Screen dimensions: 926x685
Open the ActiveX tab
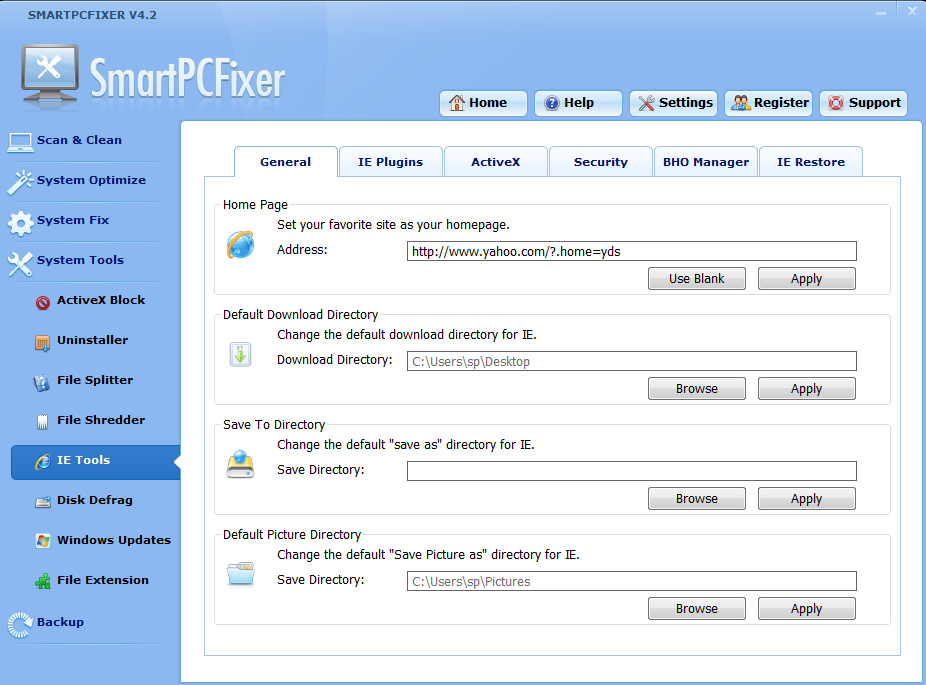click(495, 162)
